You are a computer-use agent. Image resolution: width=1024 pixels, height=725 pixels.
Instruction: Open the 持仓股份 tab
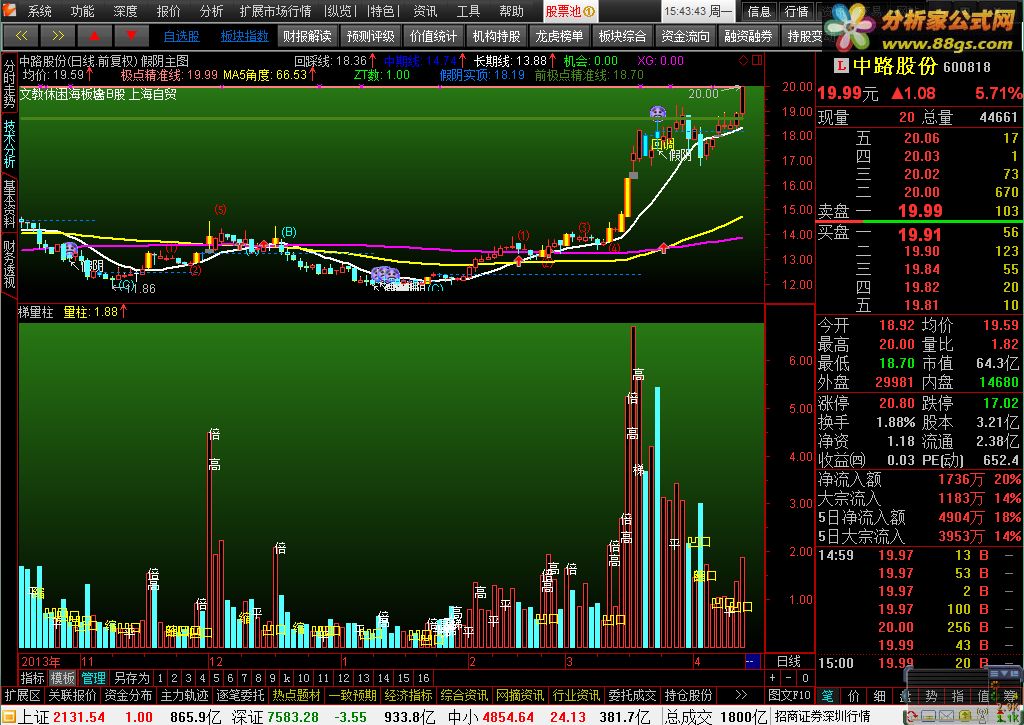point(688,695)
